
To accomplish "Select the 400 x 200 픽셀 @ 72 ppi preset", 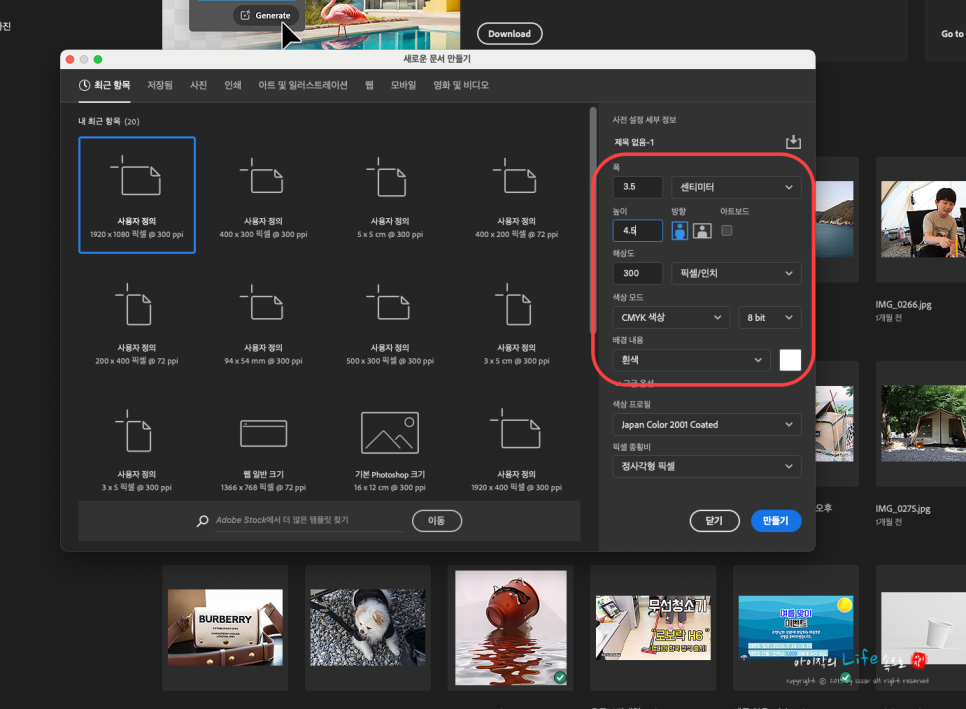I will tap(516, 195).
